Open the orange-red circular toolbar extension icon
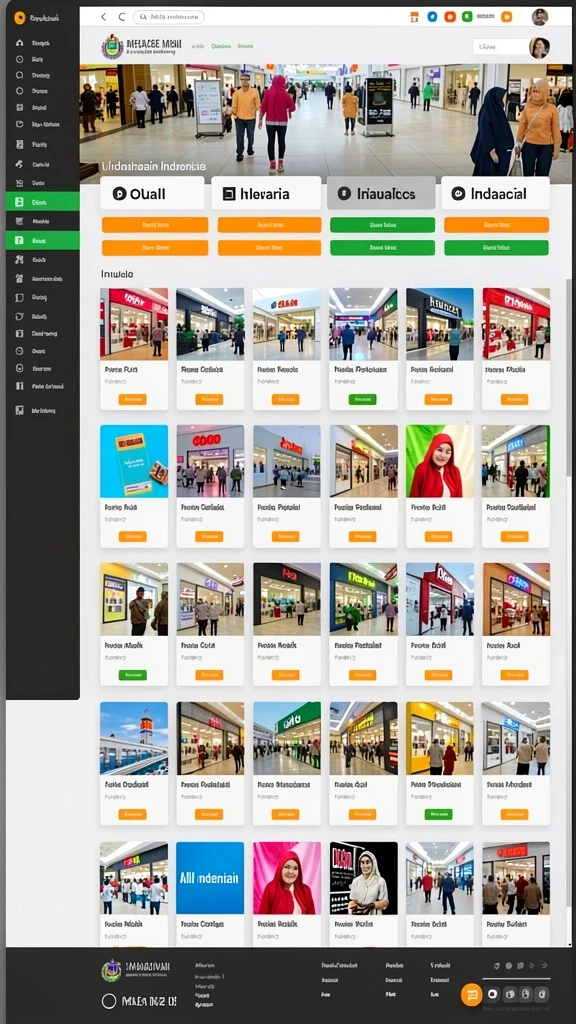The image size is (576, 1024). click(x=449, y=16)
